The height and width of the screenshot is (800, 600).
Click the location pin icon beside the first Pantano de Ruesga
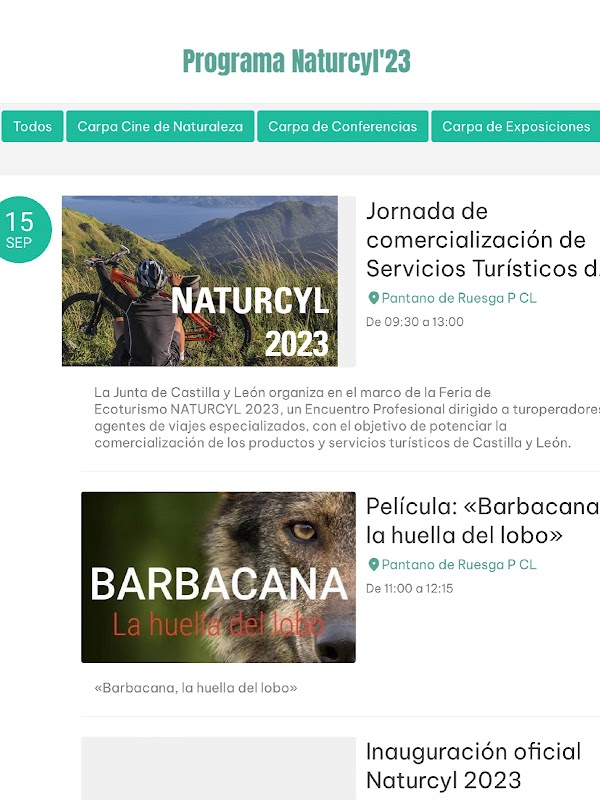pyautogui.click(x=373, y=298)
